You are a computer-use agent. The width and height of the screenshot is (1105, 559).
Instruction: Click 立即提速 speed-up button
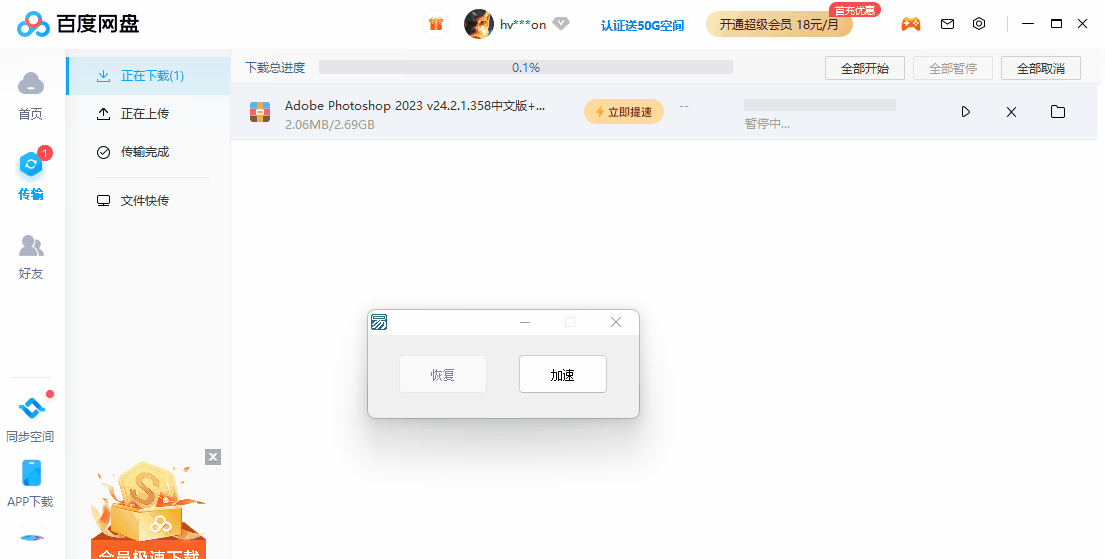pos(624,111)
